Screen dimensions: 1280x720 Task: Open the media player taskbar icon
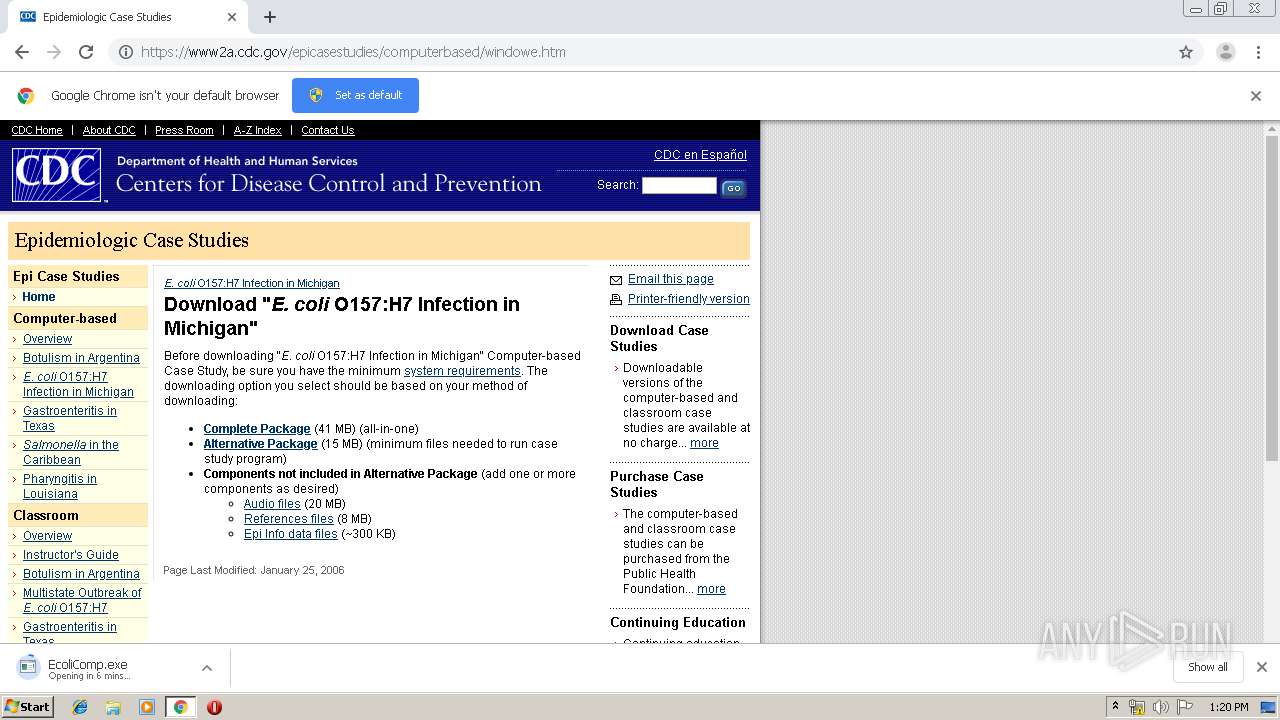[147, 707]
